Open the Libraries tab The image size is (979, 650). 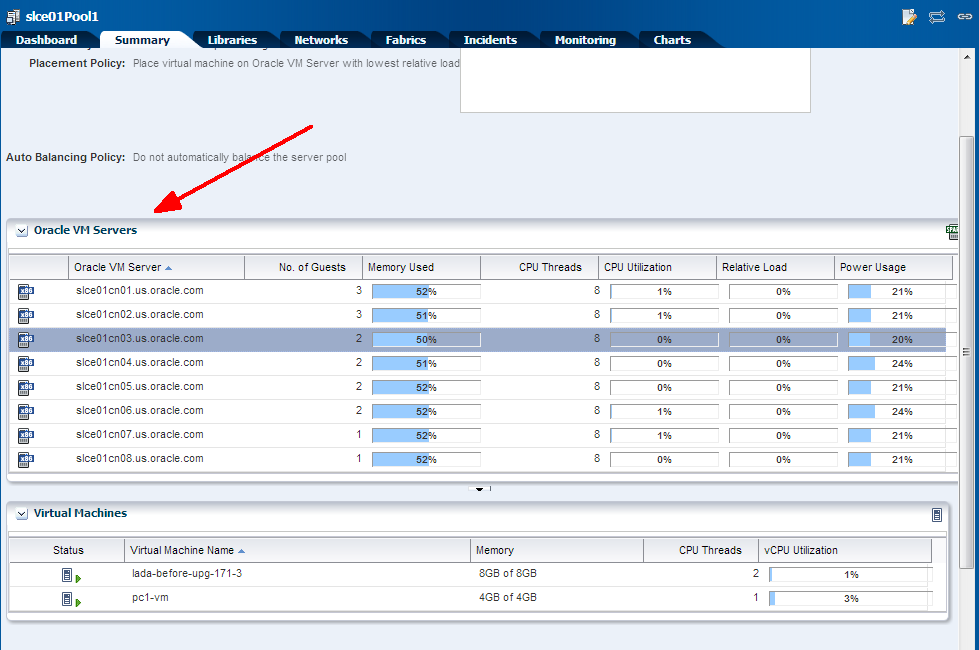[x=232, y=40]
